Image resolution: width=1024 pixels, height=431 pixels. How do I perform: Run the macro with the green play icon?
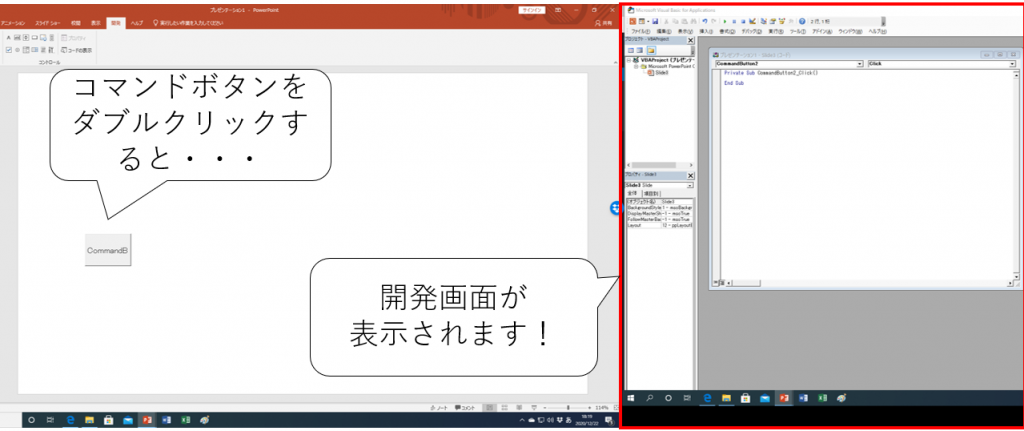[725, 22]
